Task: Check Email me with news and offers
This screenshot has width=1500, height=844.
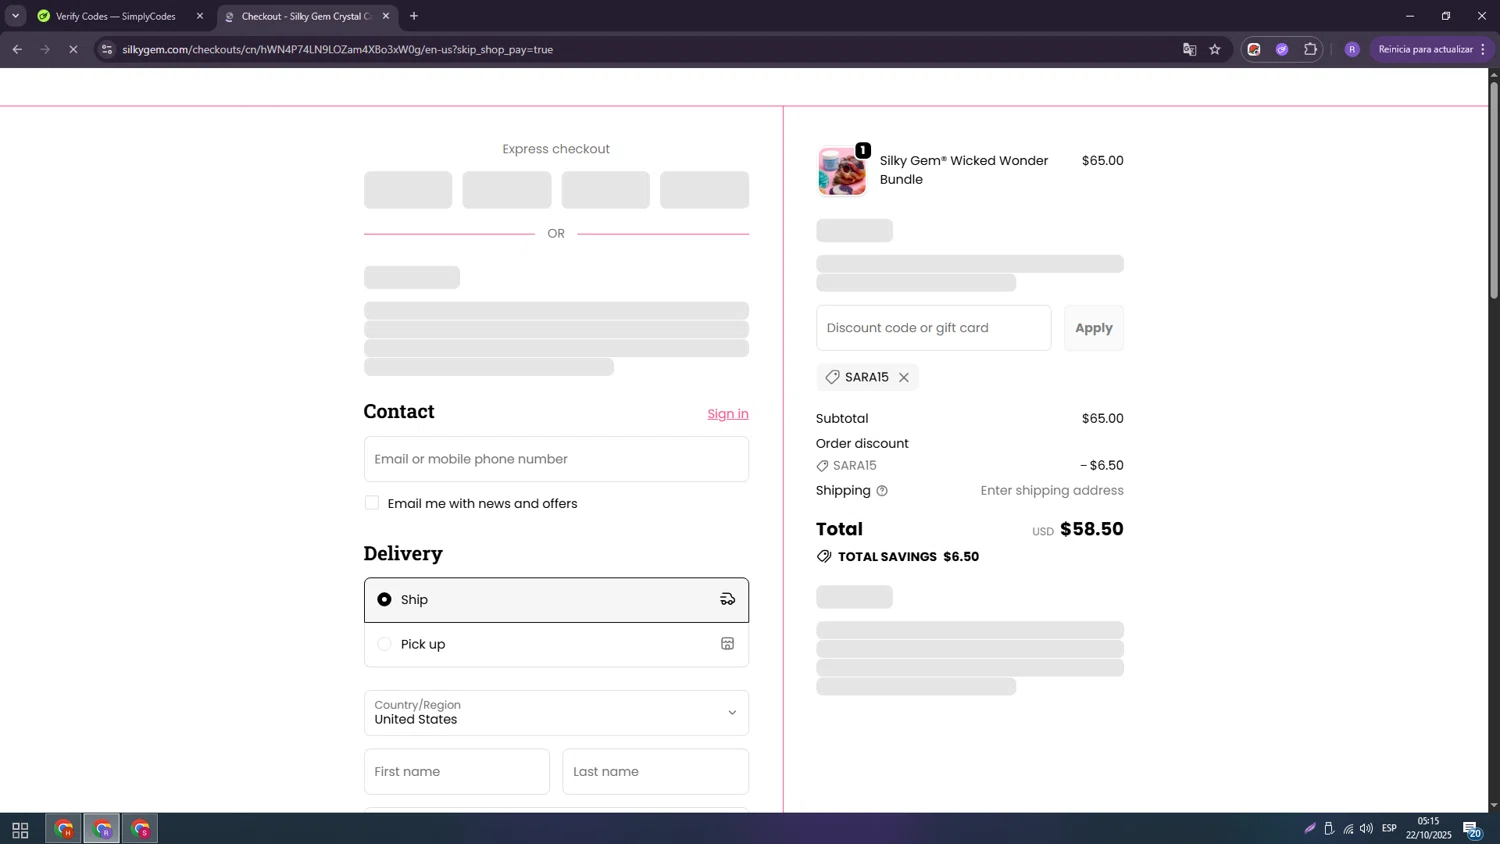Action: pyautogui.click(x=372, y=503)
